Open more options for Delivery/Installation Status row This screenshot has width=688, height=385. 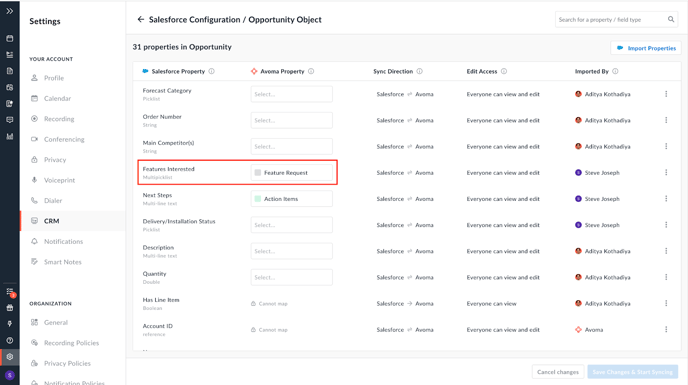pos(666,225)
